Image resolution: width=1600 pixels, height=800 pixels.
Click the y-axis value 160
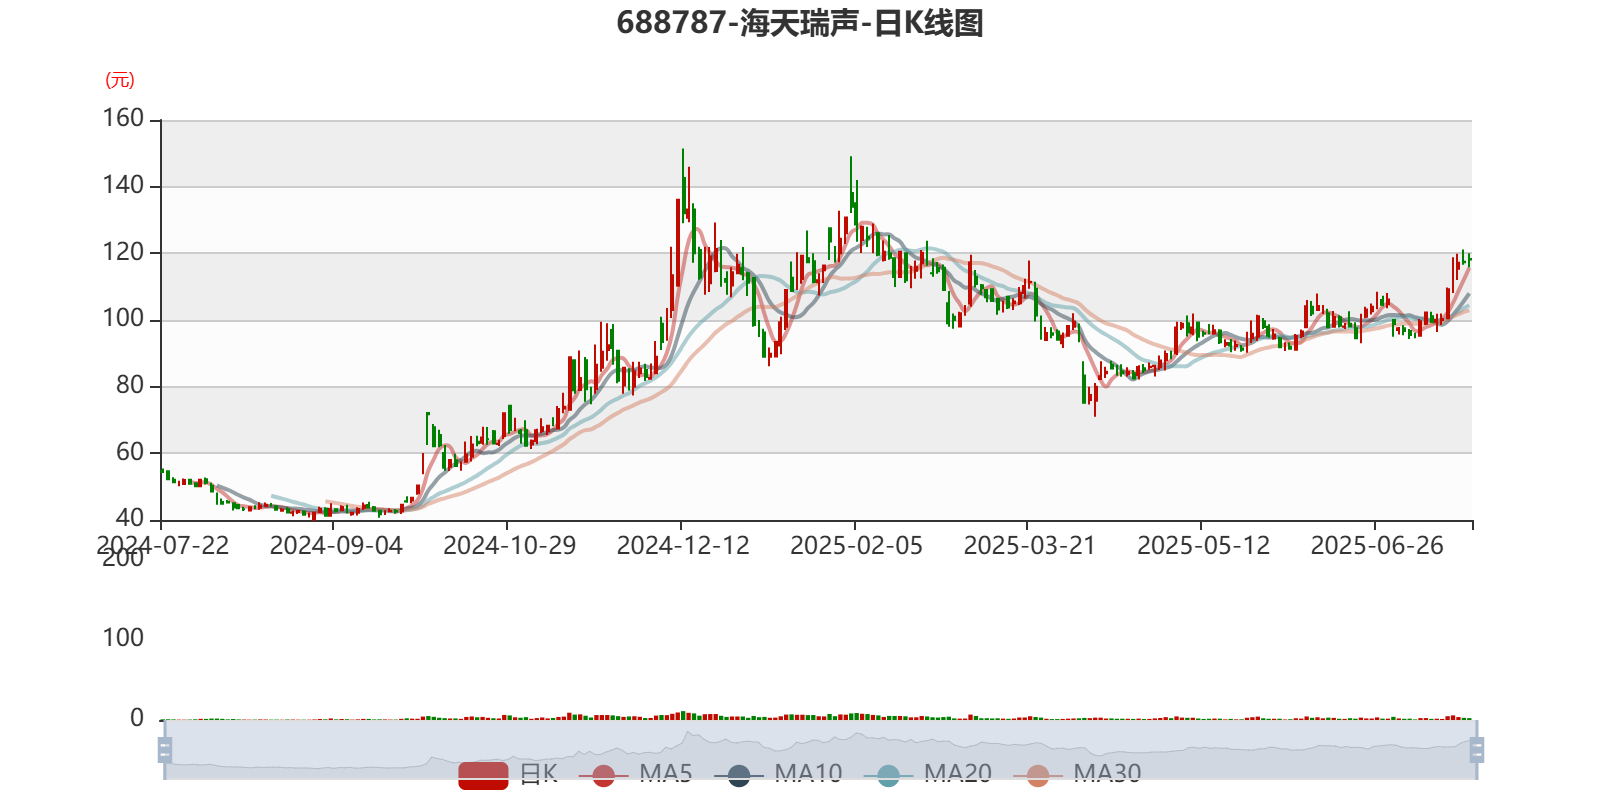pos(124,119)
